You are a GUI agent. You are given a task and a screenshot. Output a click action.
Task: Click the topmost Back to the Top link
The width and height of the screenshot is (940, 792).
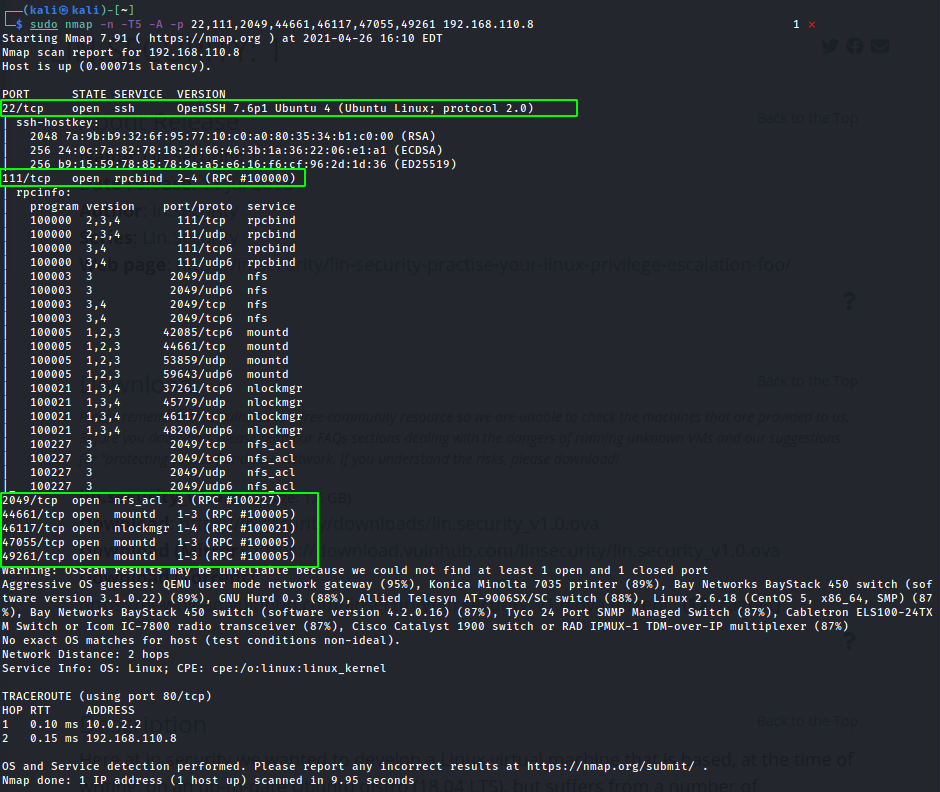pyautogui.click(x=807, y=118)
